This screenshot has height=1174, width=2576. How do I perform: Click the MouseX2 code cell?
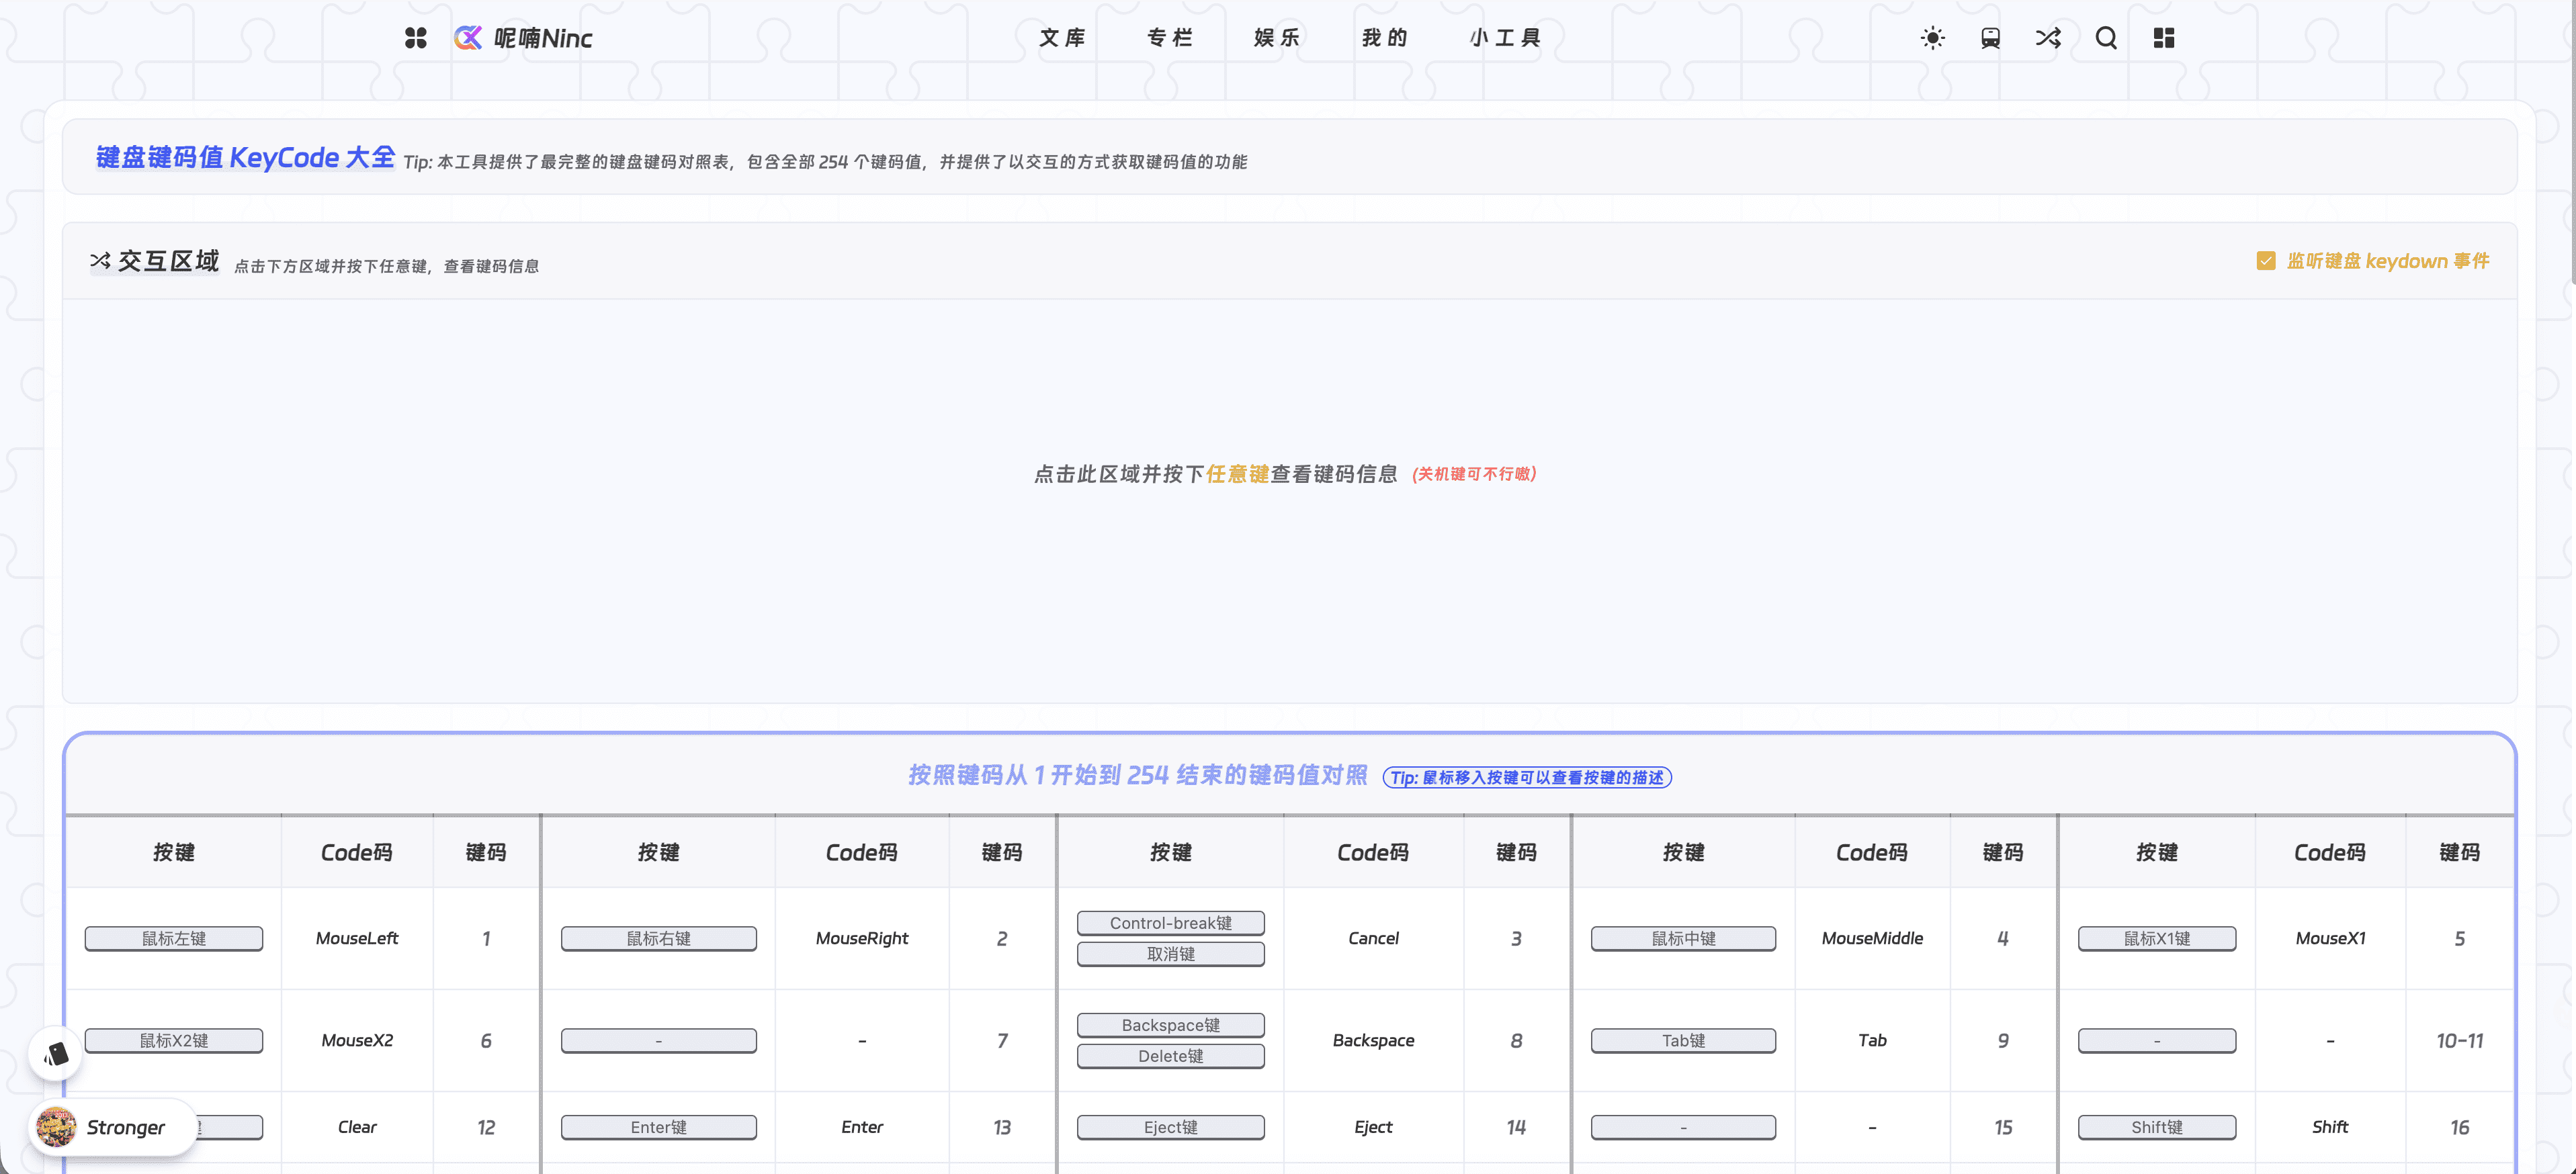click(x=357, y=1040)
